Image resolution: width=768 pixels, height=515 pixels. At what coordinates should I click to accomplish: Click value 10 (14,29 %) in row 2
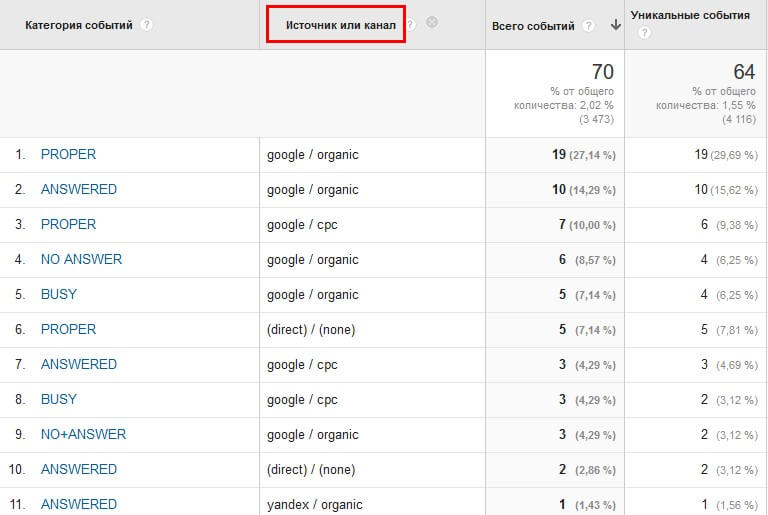(x=584, y=190)
